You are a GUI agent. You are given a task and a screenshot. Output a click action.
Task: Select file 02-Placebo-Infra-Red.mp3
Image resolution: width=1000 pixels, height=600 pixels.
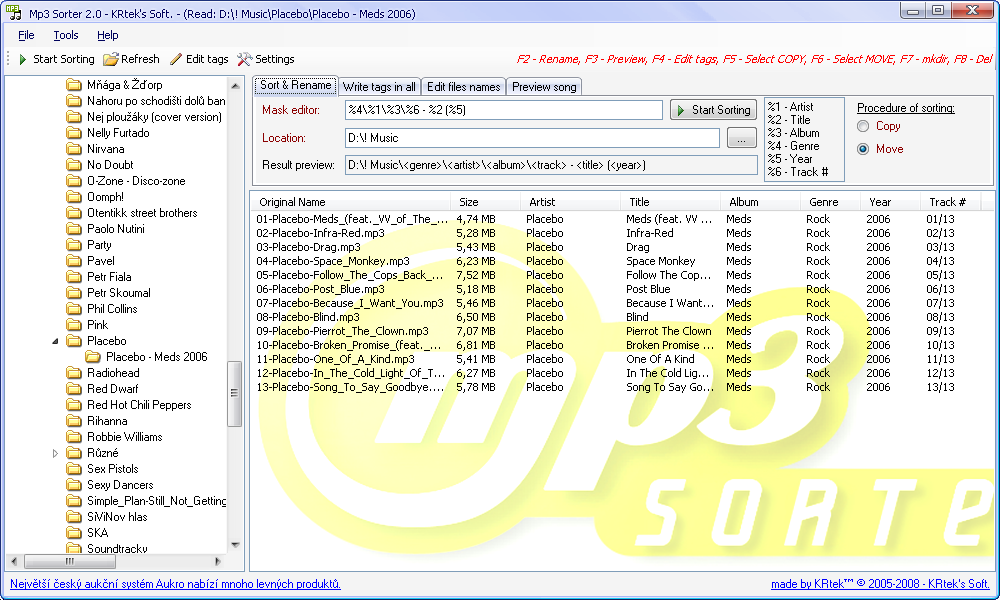click(x=320, y=233)
